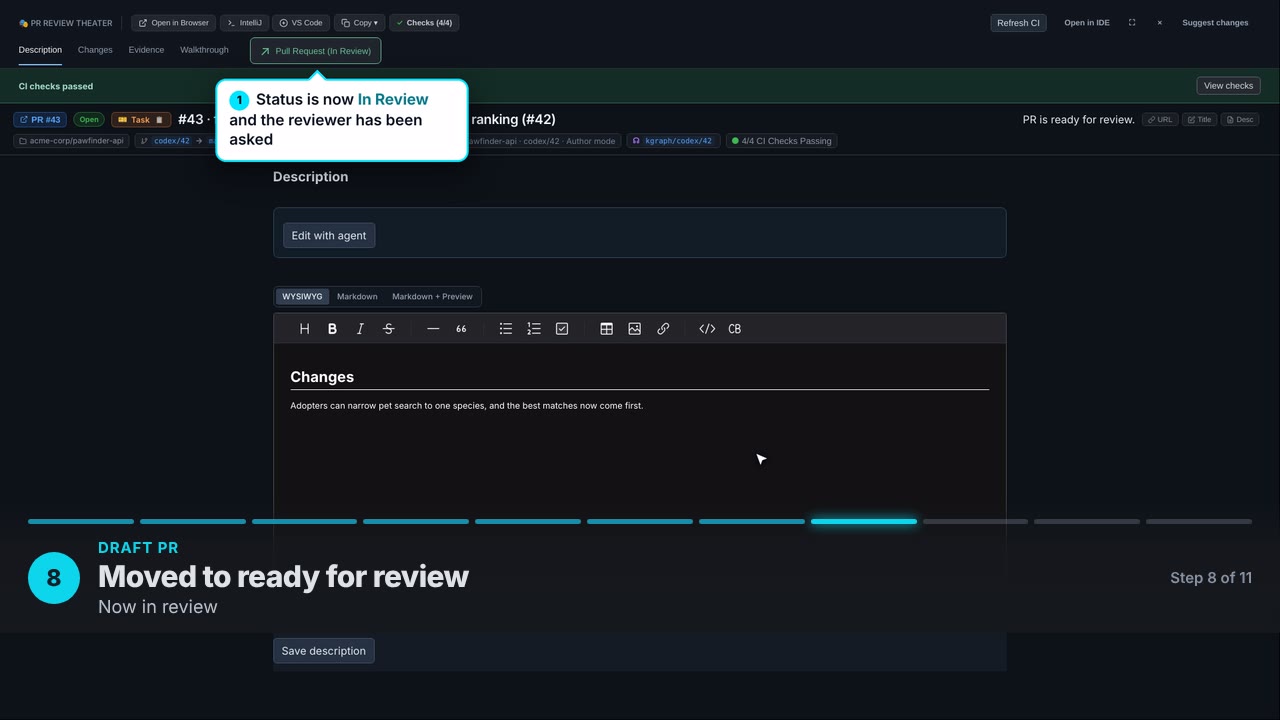Copy the PR URL
The width and height of the screenshot is (1280, 720).
1160,120
